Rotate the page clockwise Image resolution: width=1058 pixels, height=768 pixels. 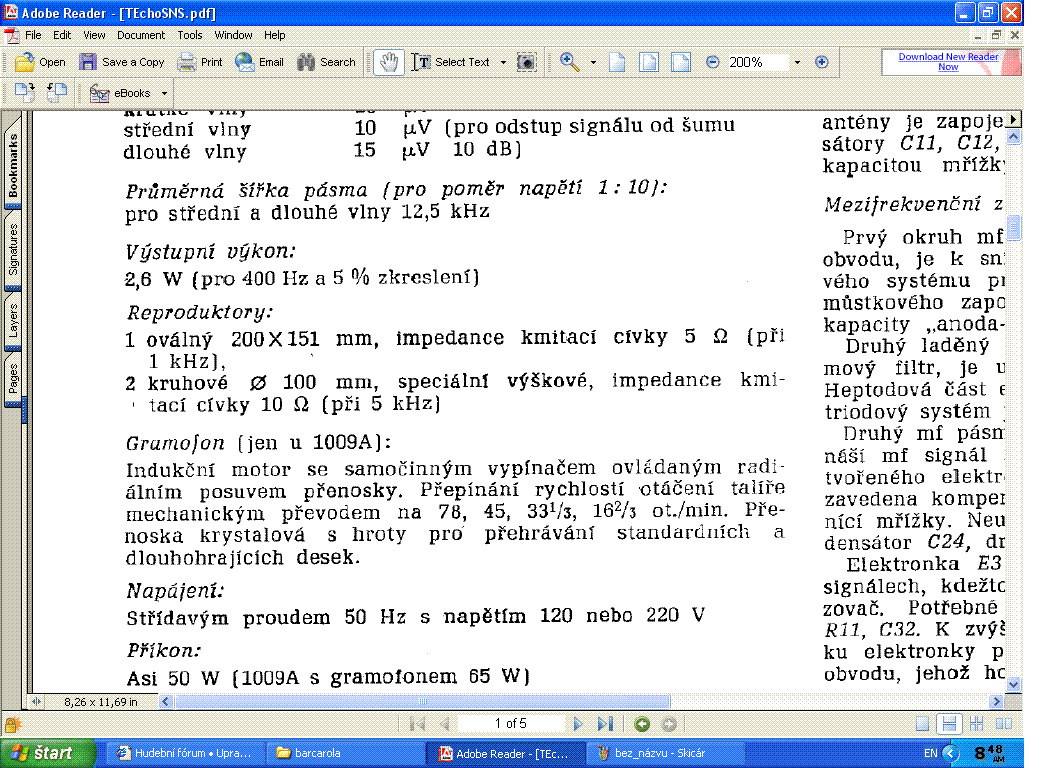[26, 93]
